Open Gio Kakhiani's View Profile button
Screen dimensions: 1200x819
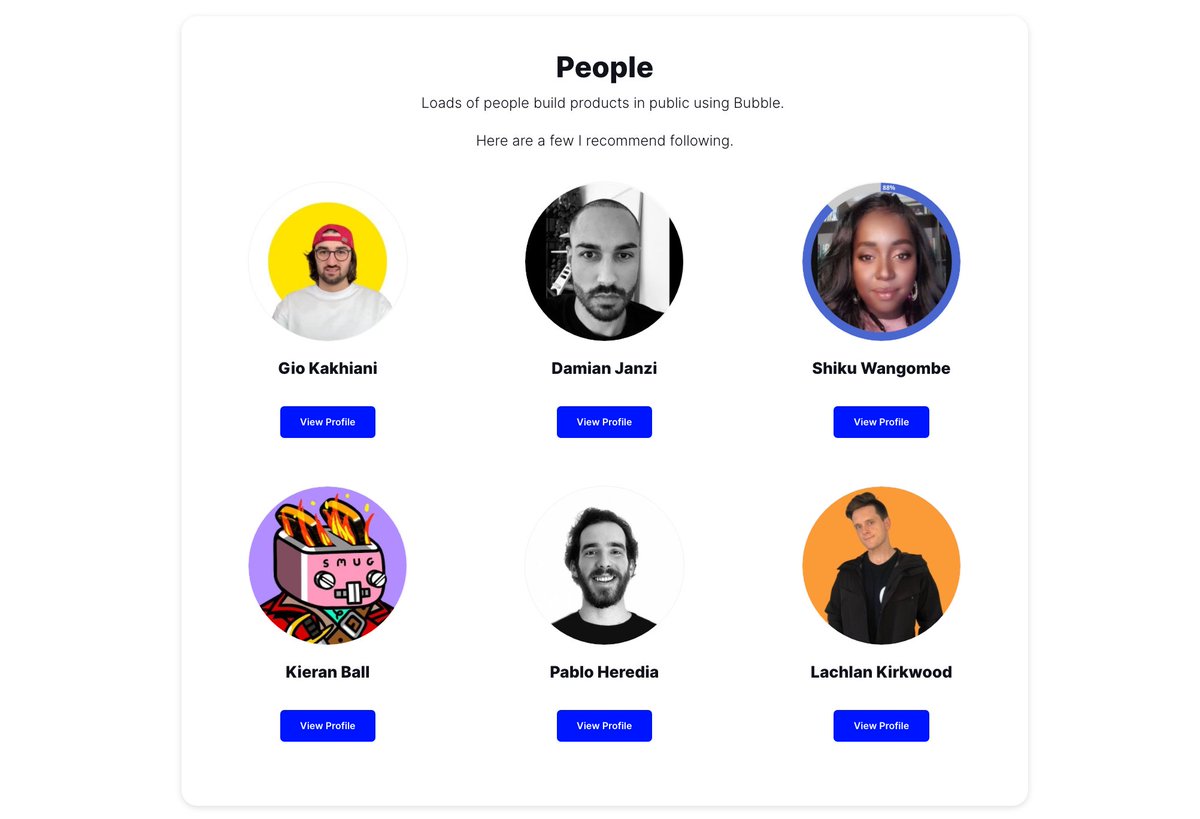(327, 422)
